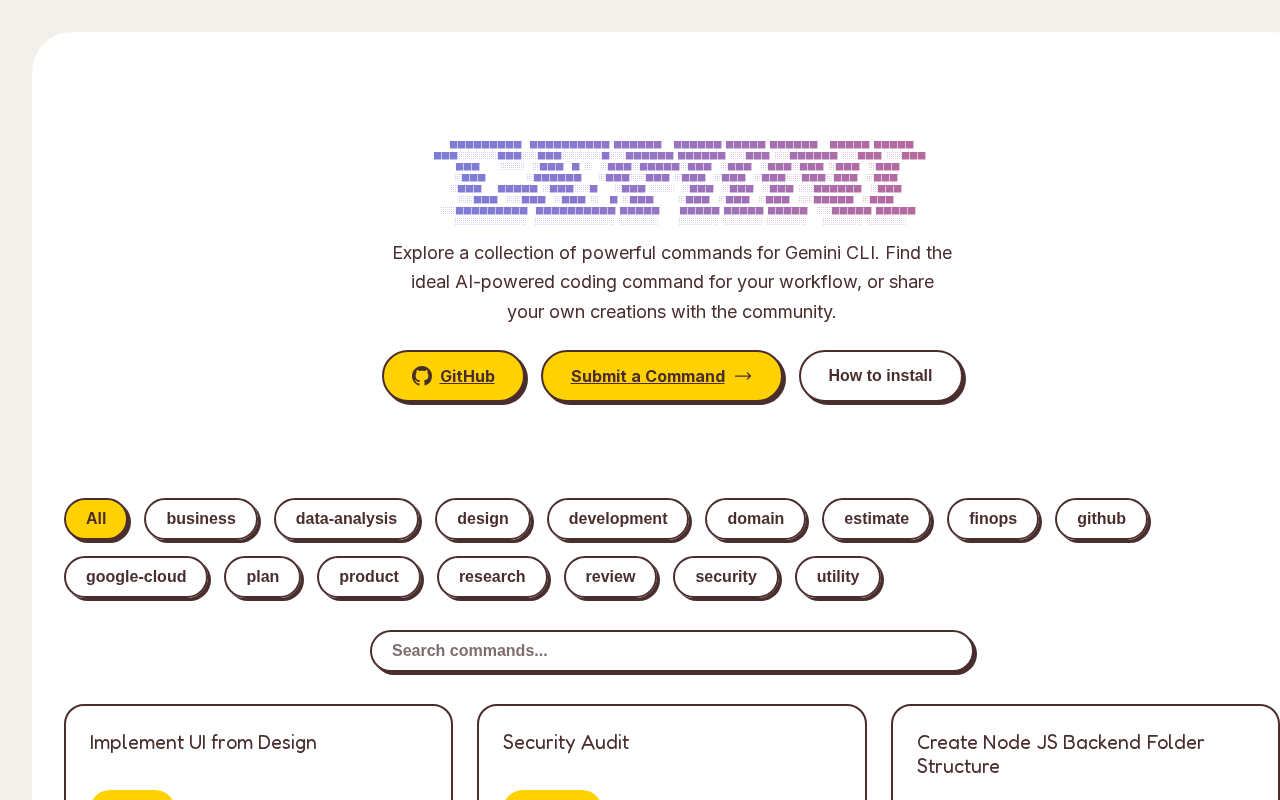
Task: Choose the utility category filter
Action: point(838,577)
